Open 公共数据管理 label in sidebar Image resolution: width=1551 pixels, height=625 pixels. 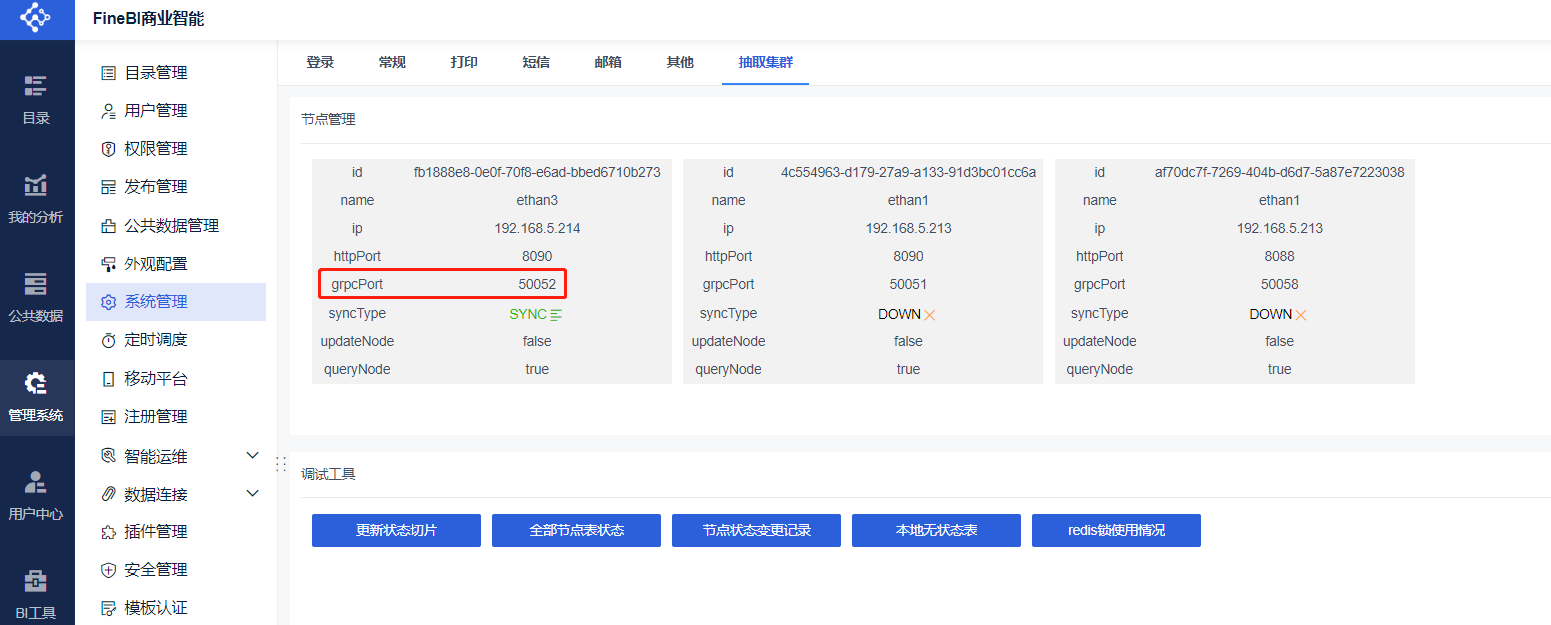click(x=172, y=226)
